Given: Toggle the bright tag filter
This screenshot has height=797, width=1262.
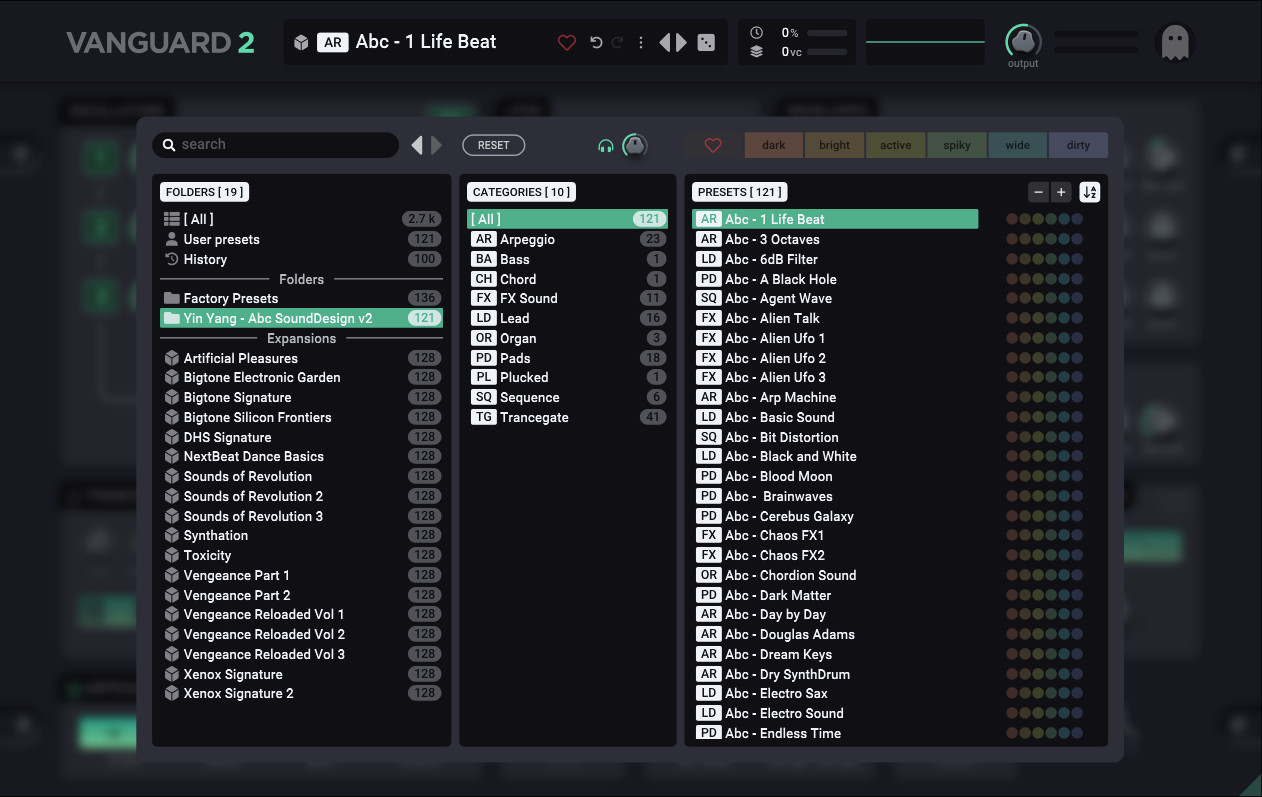Looking at the screenshot, I should pos(835,145).
